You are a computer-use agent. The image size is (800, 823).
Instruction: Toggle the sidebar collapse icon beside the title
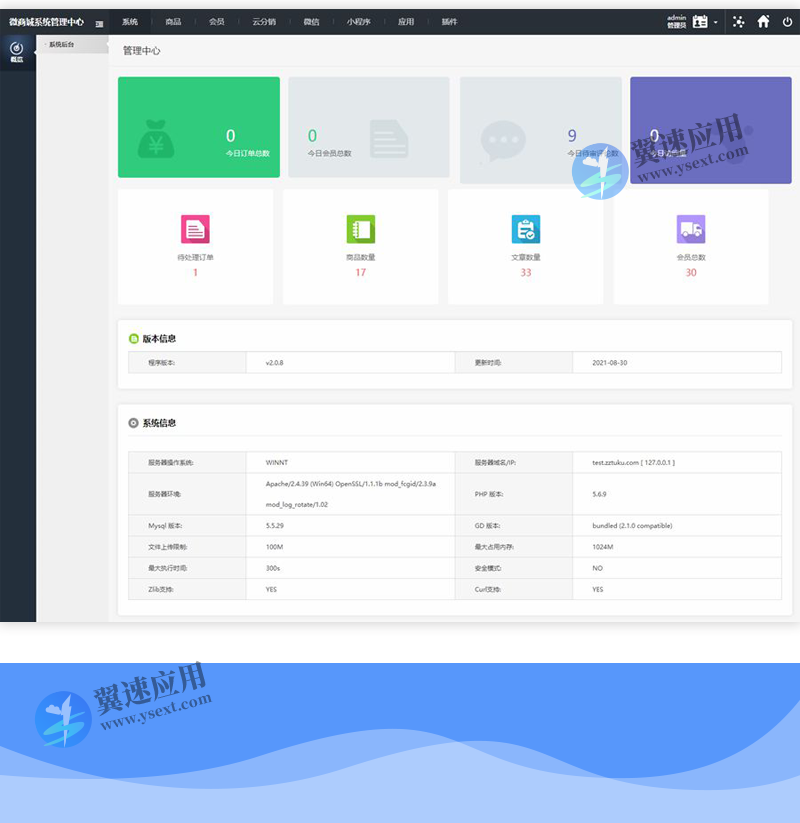click(x=100, y=22)
